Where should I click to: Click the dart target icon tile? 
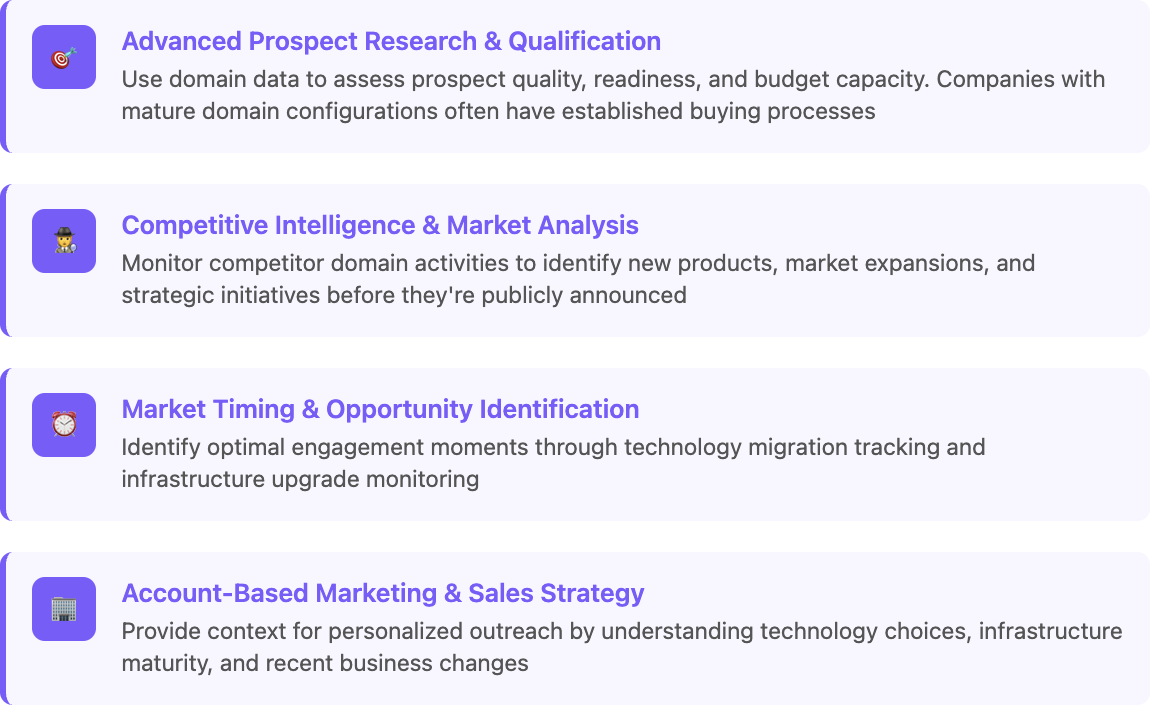64,57
